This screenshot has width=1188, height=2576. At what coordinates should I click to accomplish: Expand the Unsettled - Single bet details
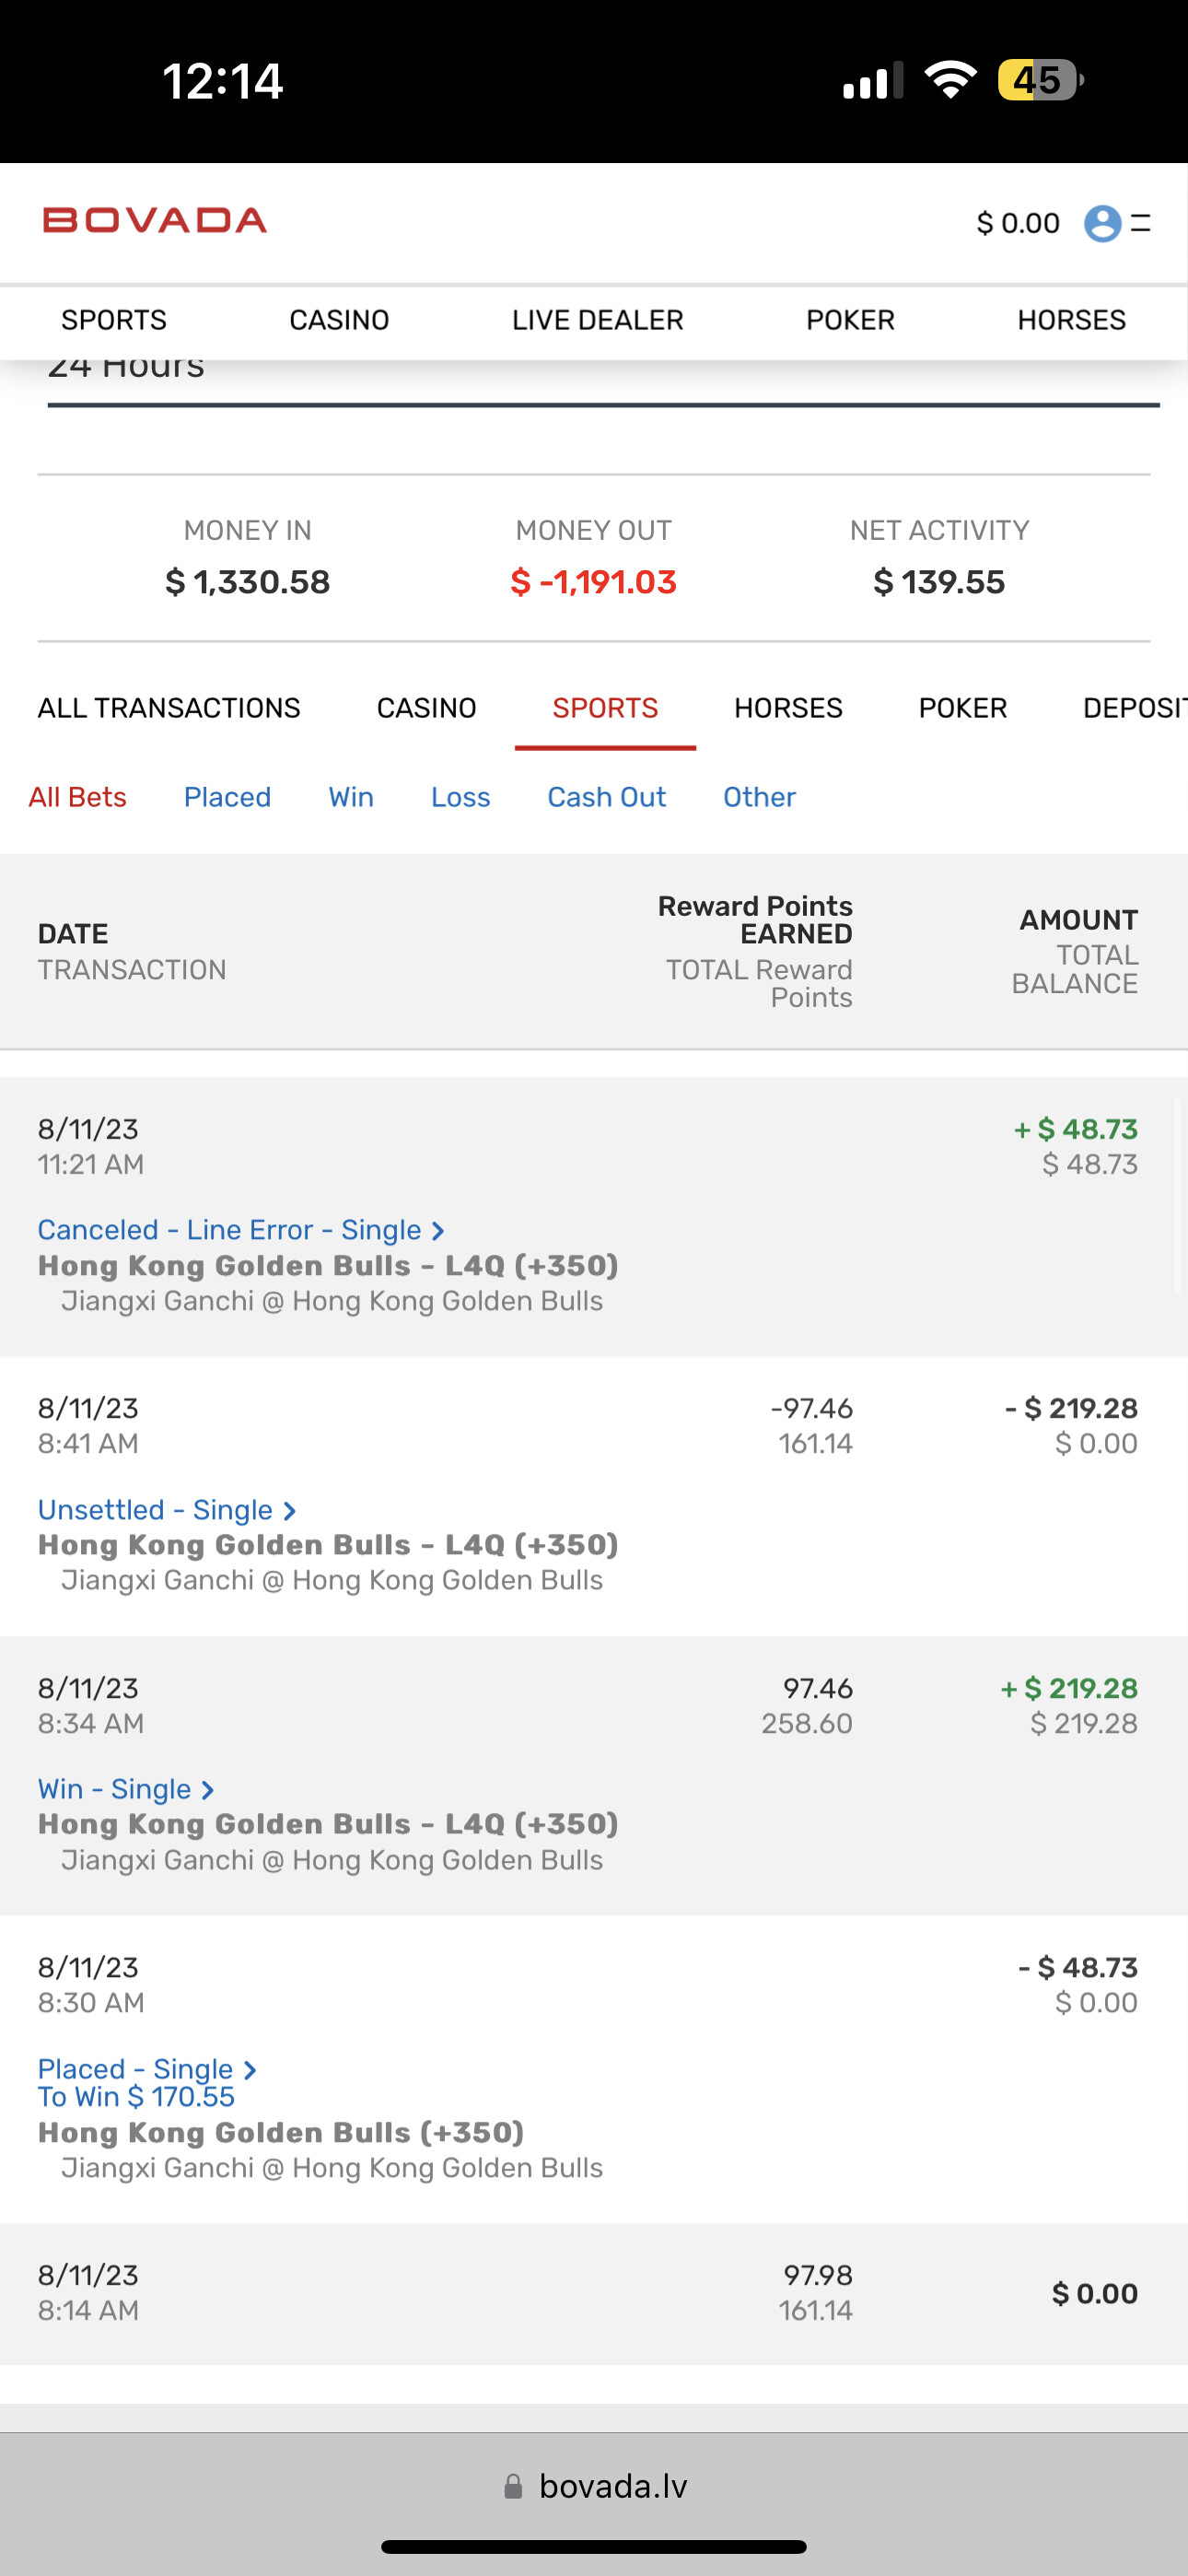pyautogui.click(x=166, y=1510)
